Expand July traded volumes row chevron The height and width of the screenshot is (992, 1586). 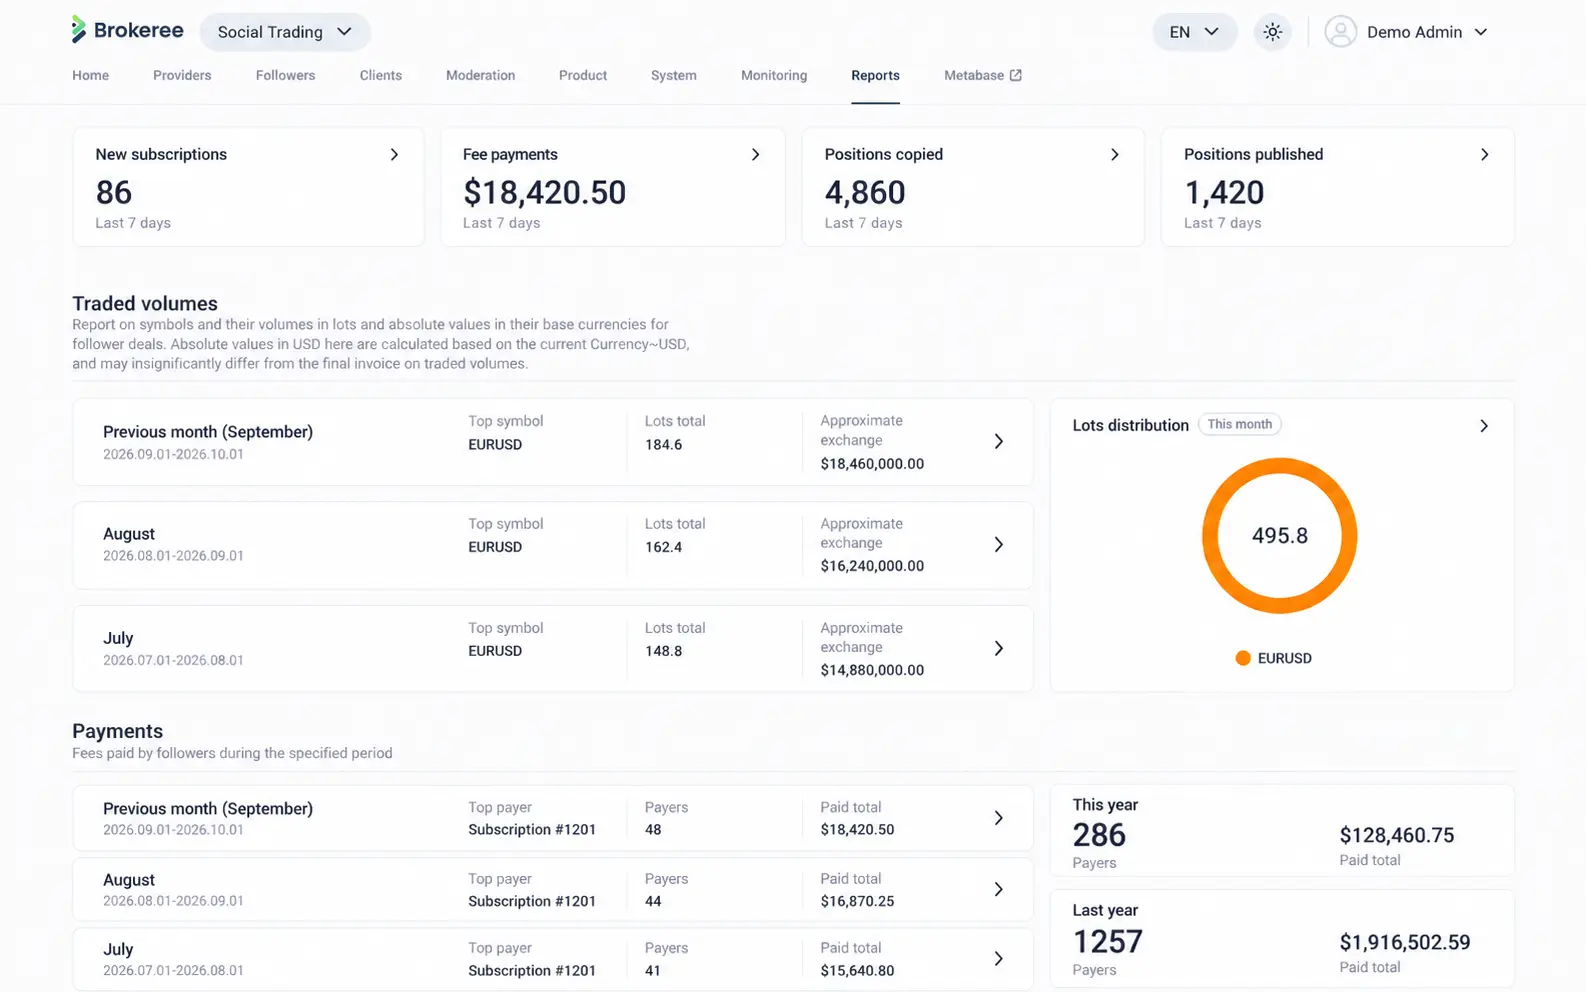pyautogui.click(x=998, y=648)
